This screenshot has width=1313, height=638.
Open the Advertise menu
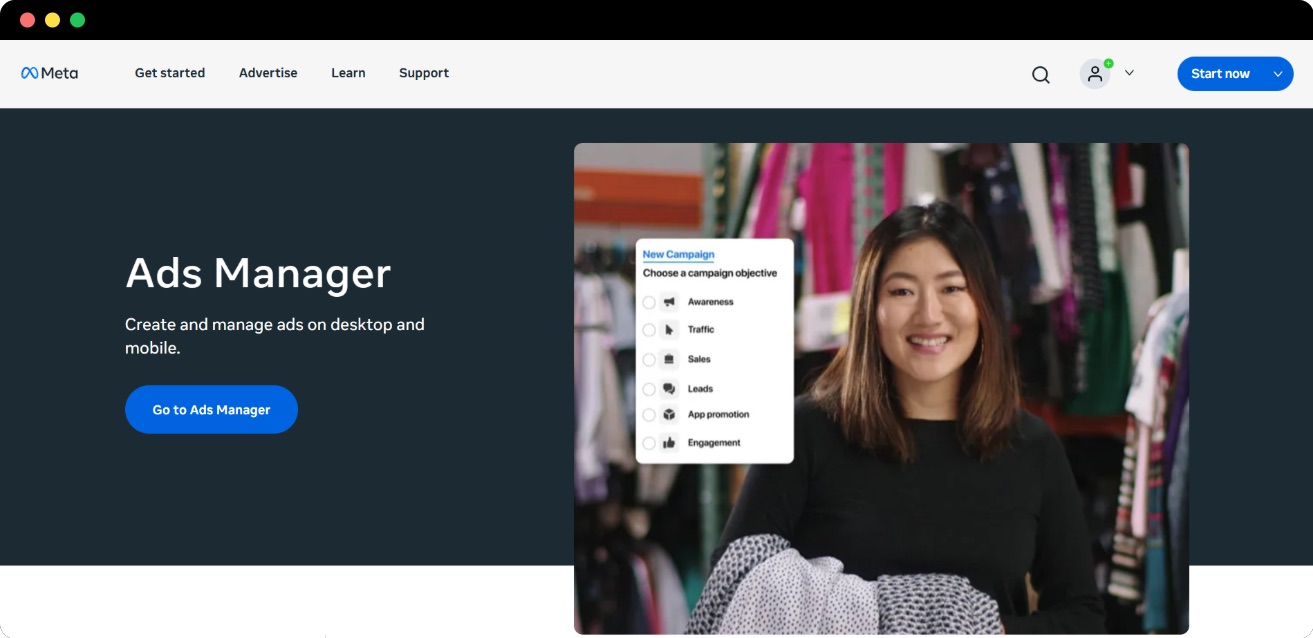coord(268,73)
